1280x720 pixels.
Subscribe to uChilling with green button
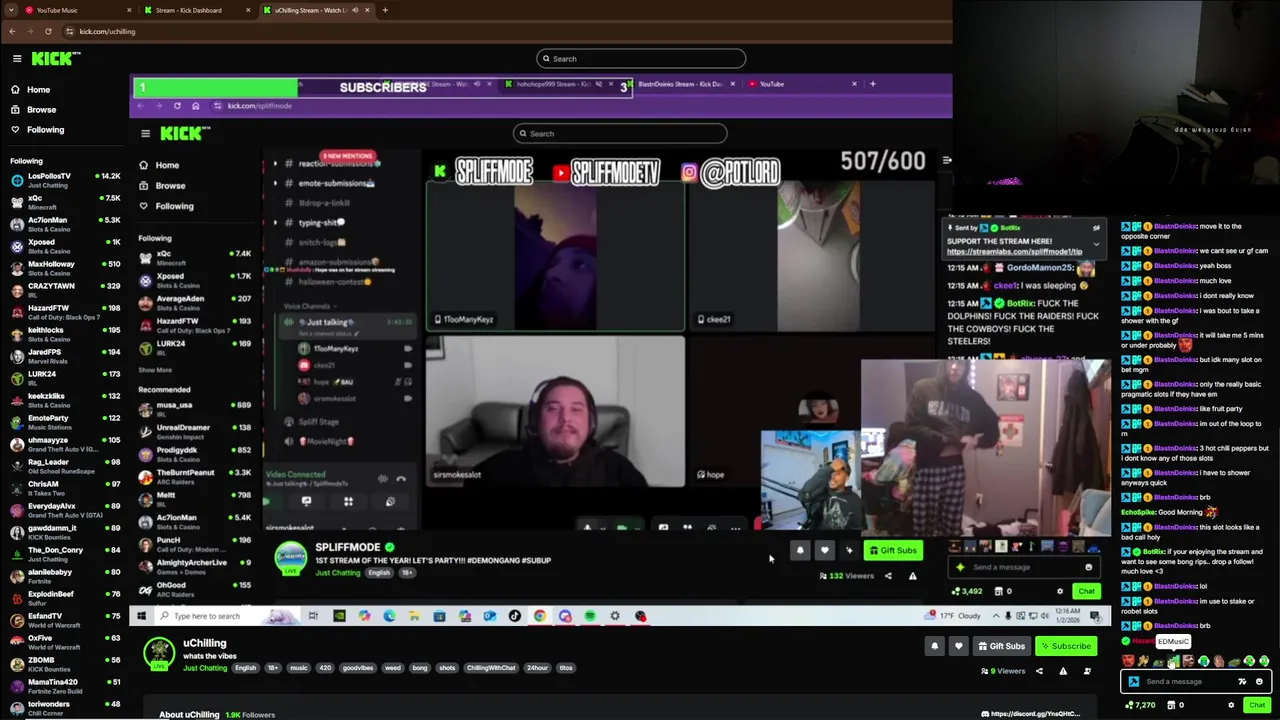pos(1065,646)
